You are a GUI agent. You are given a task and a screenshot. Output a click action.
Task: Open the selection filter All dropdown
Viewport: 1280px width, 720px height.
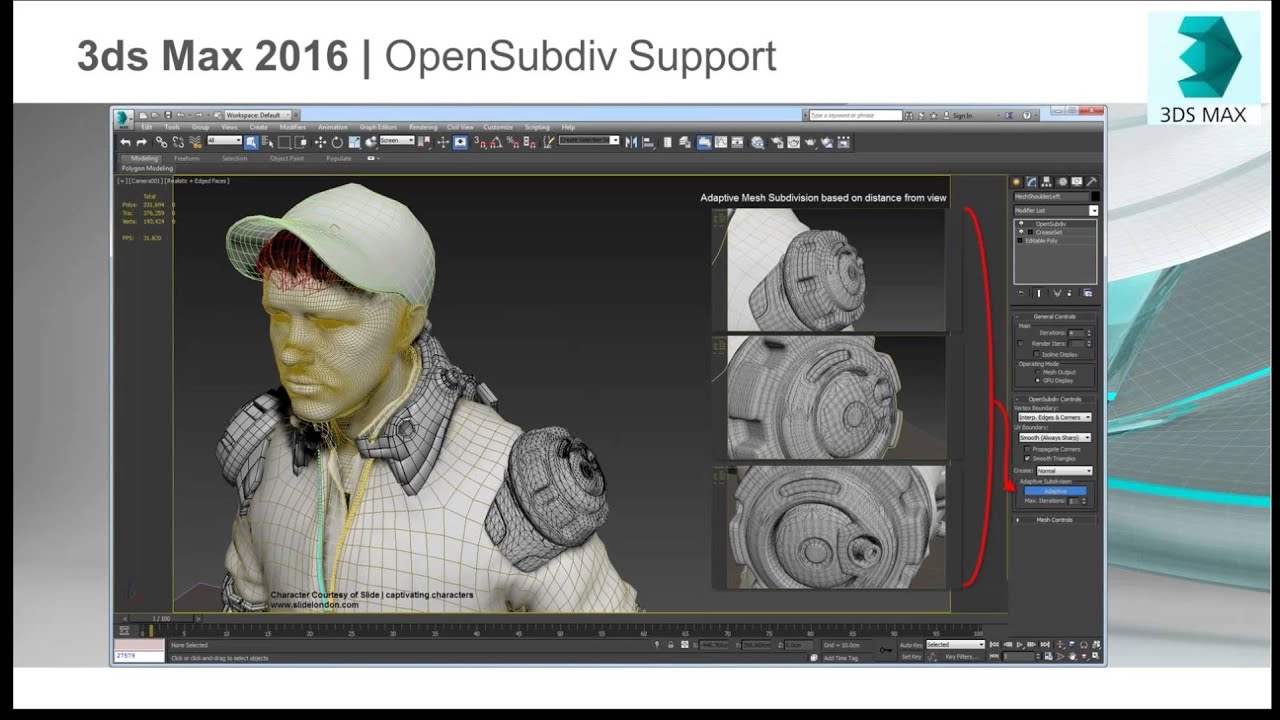click(225, 140)
